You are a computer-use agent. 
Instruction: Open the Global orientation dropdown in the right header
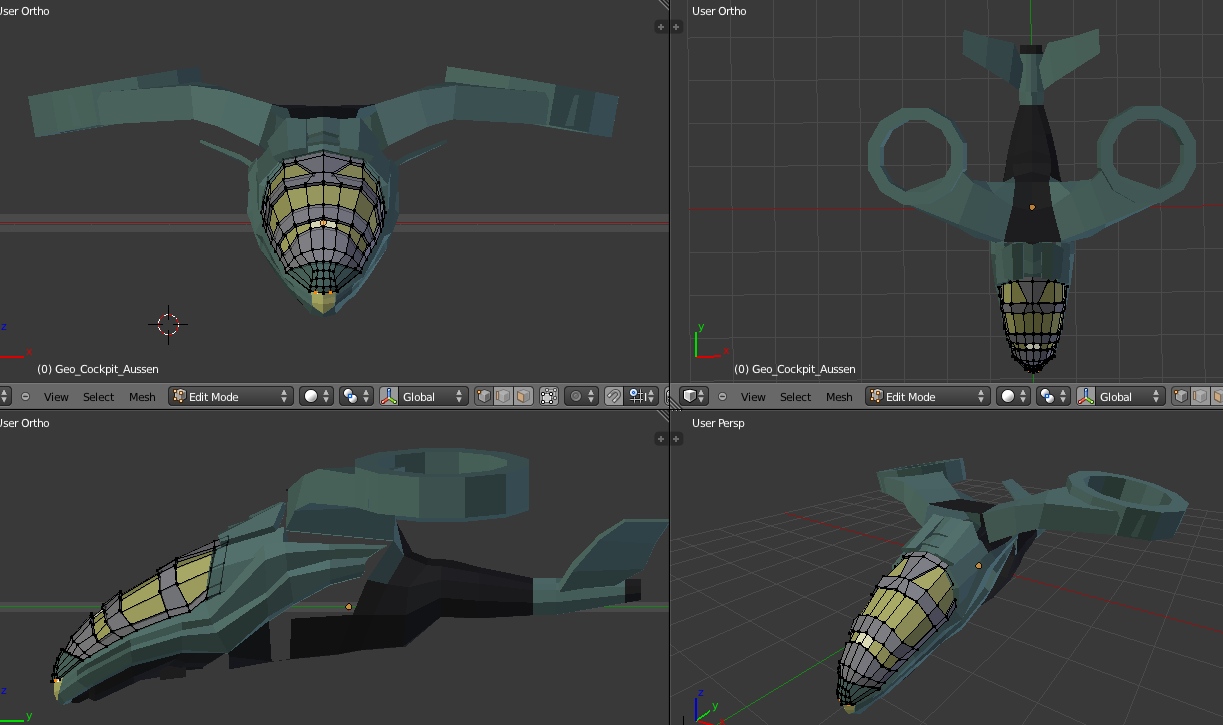[1130, 397]
